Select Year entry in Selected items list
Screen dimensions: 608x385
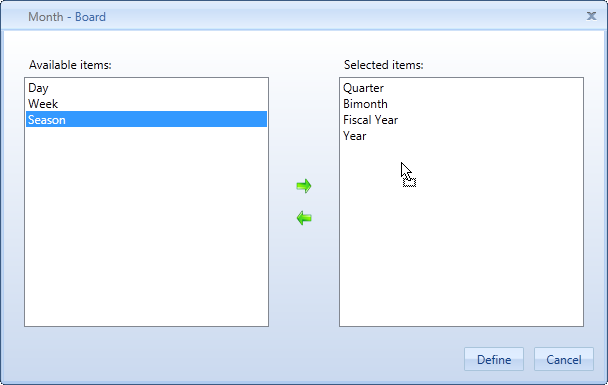pyautogui.click(x=461, y=136)
